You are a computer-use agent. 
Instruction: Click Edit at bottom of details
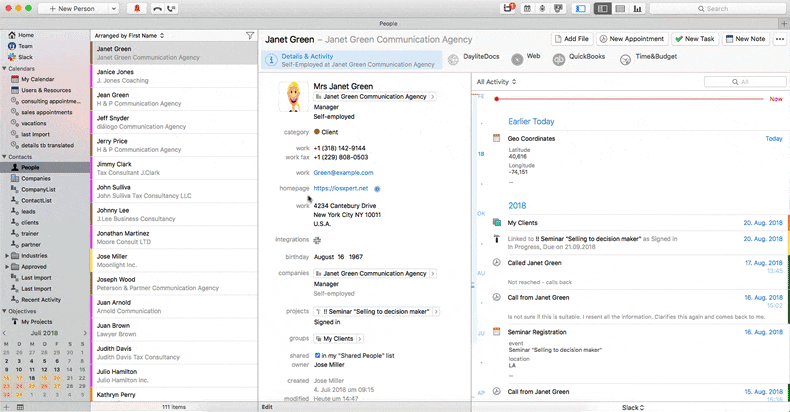point(267,407)
